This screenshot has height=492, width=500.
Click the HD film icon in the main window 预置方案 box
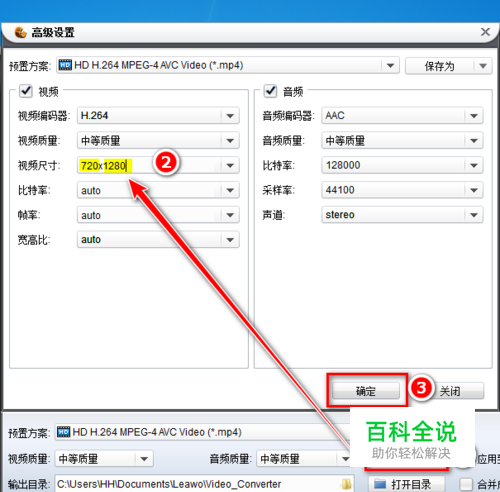click(x=63, y=432)
